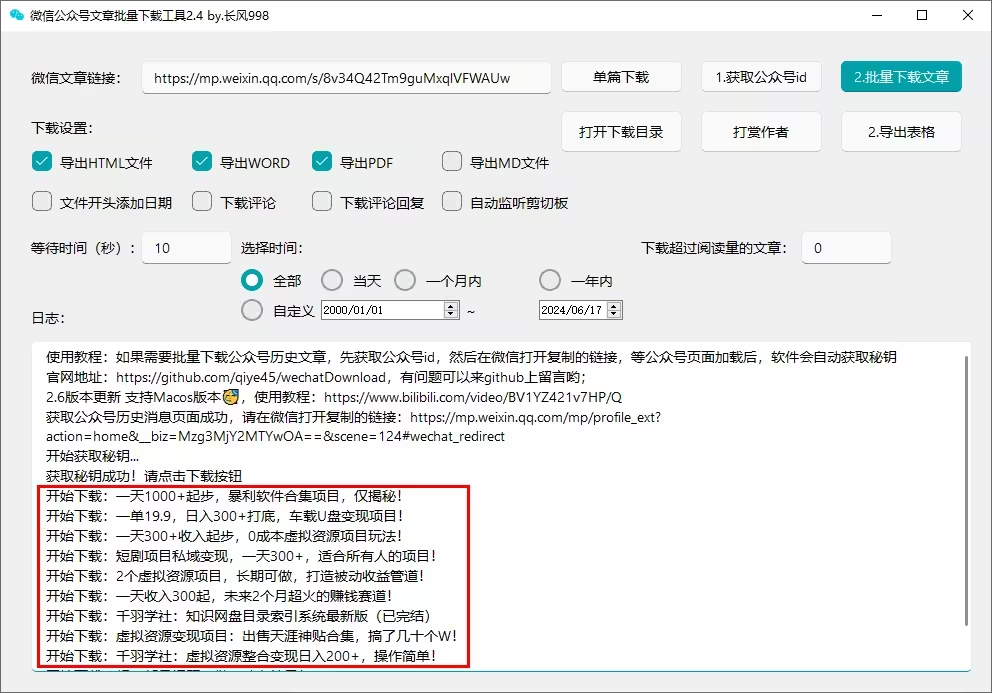Click the WeChat app icon in title bar

click(16, 15)
